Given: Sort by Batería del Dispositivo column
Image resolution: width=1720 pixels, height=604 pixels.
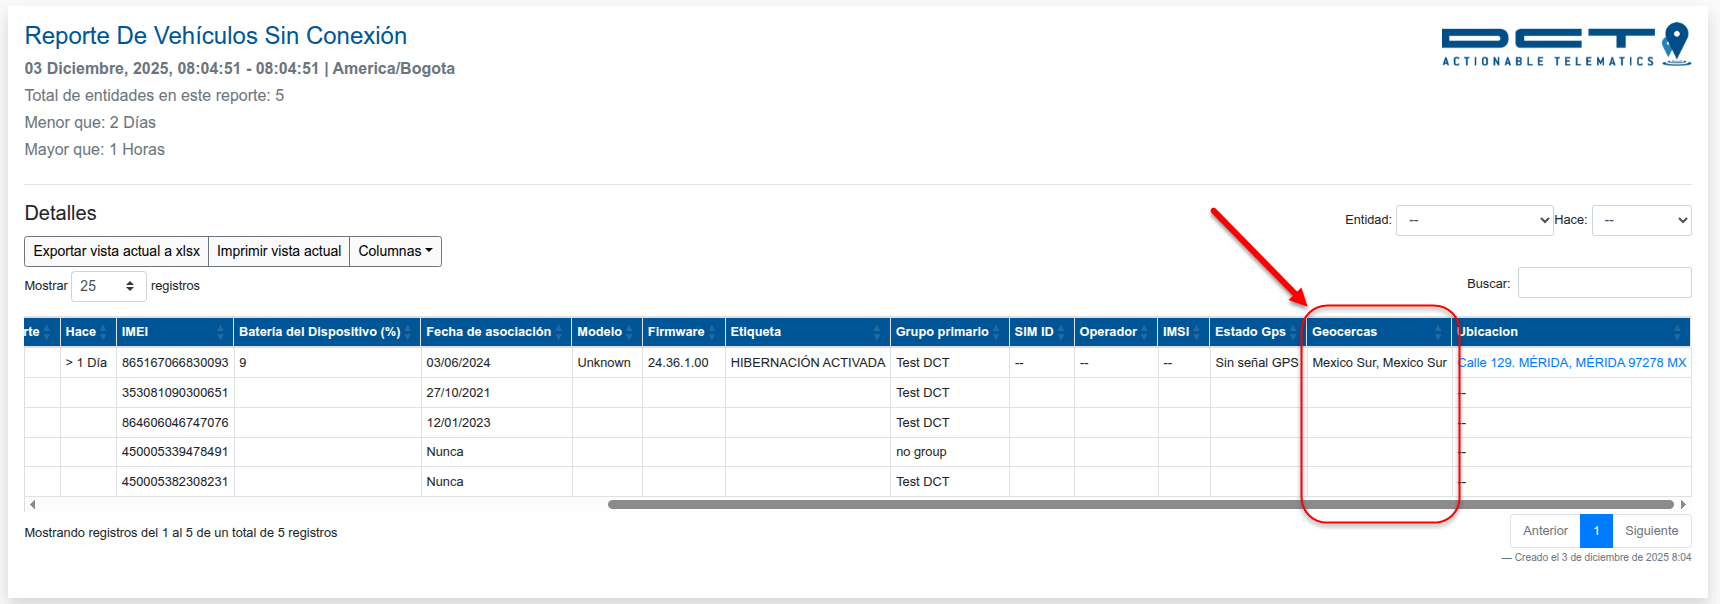Looking at the screenshot, I should tap(326, 332).
